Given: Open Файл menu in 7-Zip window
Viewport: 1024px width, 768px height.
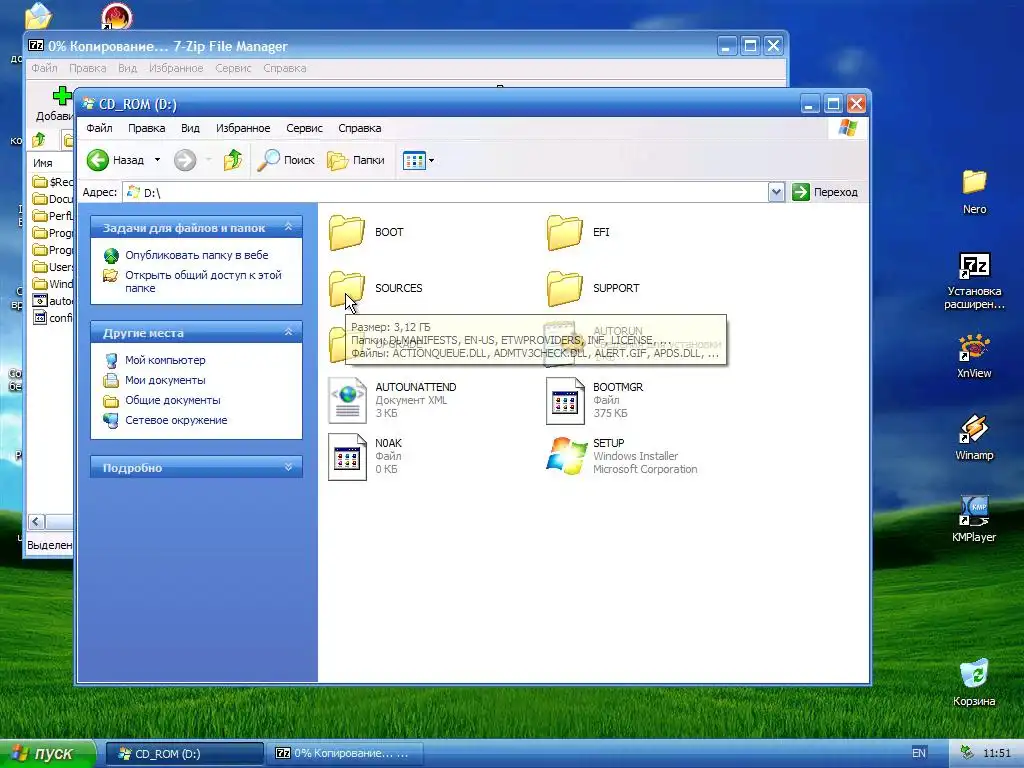Looking at the screenshot, I should pyautogui.click(x=44, y=68).
